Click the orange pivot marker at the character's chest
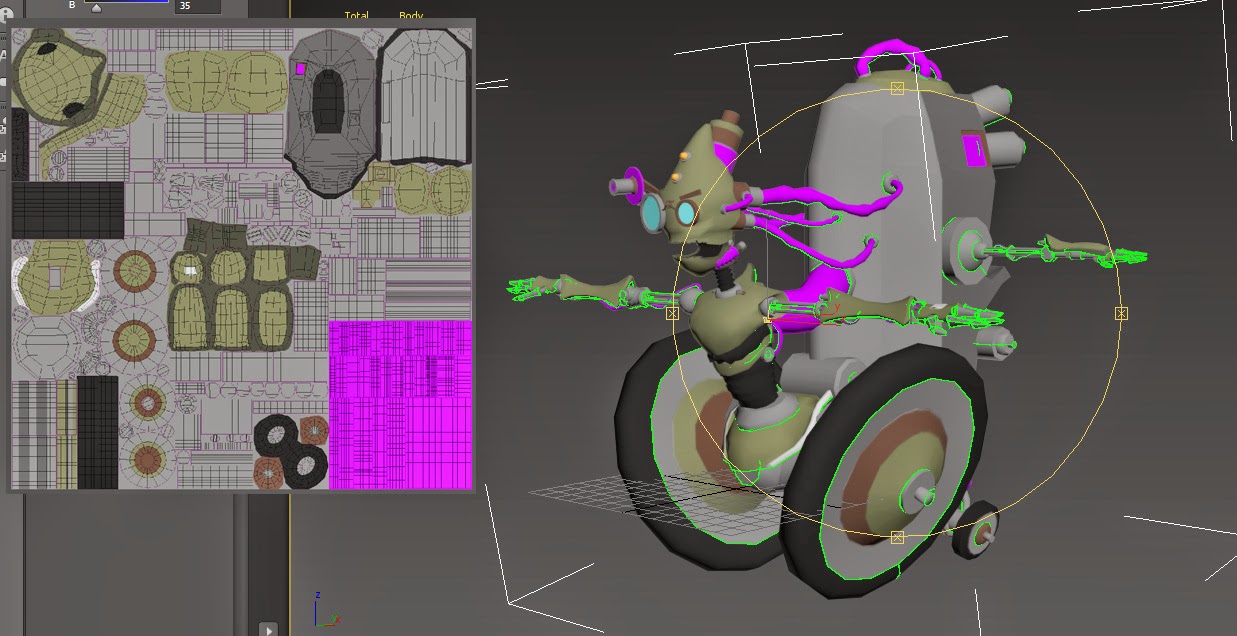1237x636 pixels. 767,320
